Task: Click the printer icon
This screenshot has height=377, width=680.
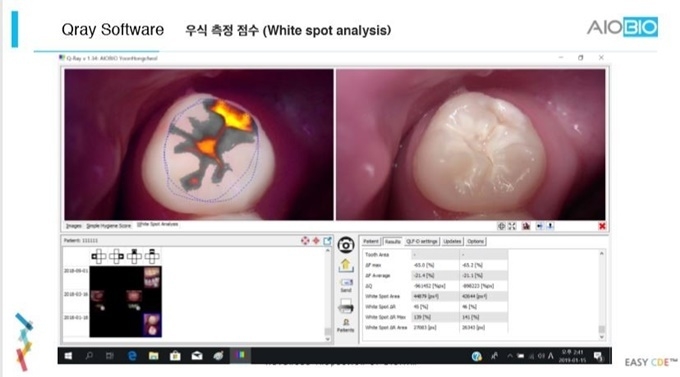Action: tap(345, 306)
